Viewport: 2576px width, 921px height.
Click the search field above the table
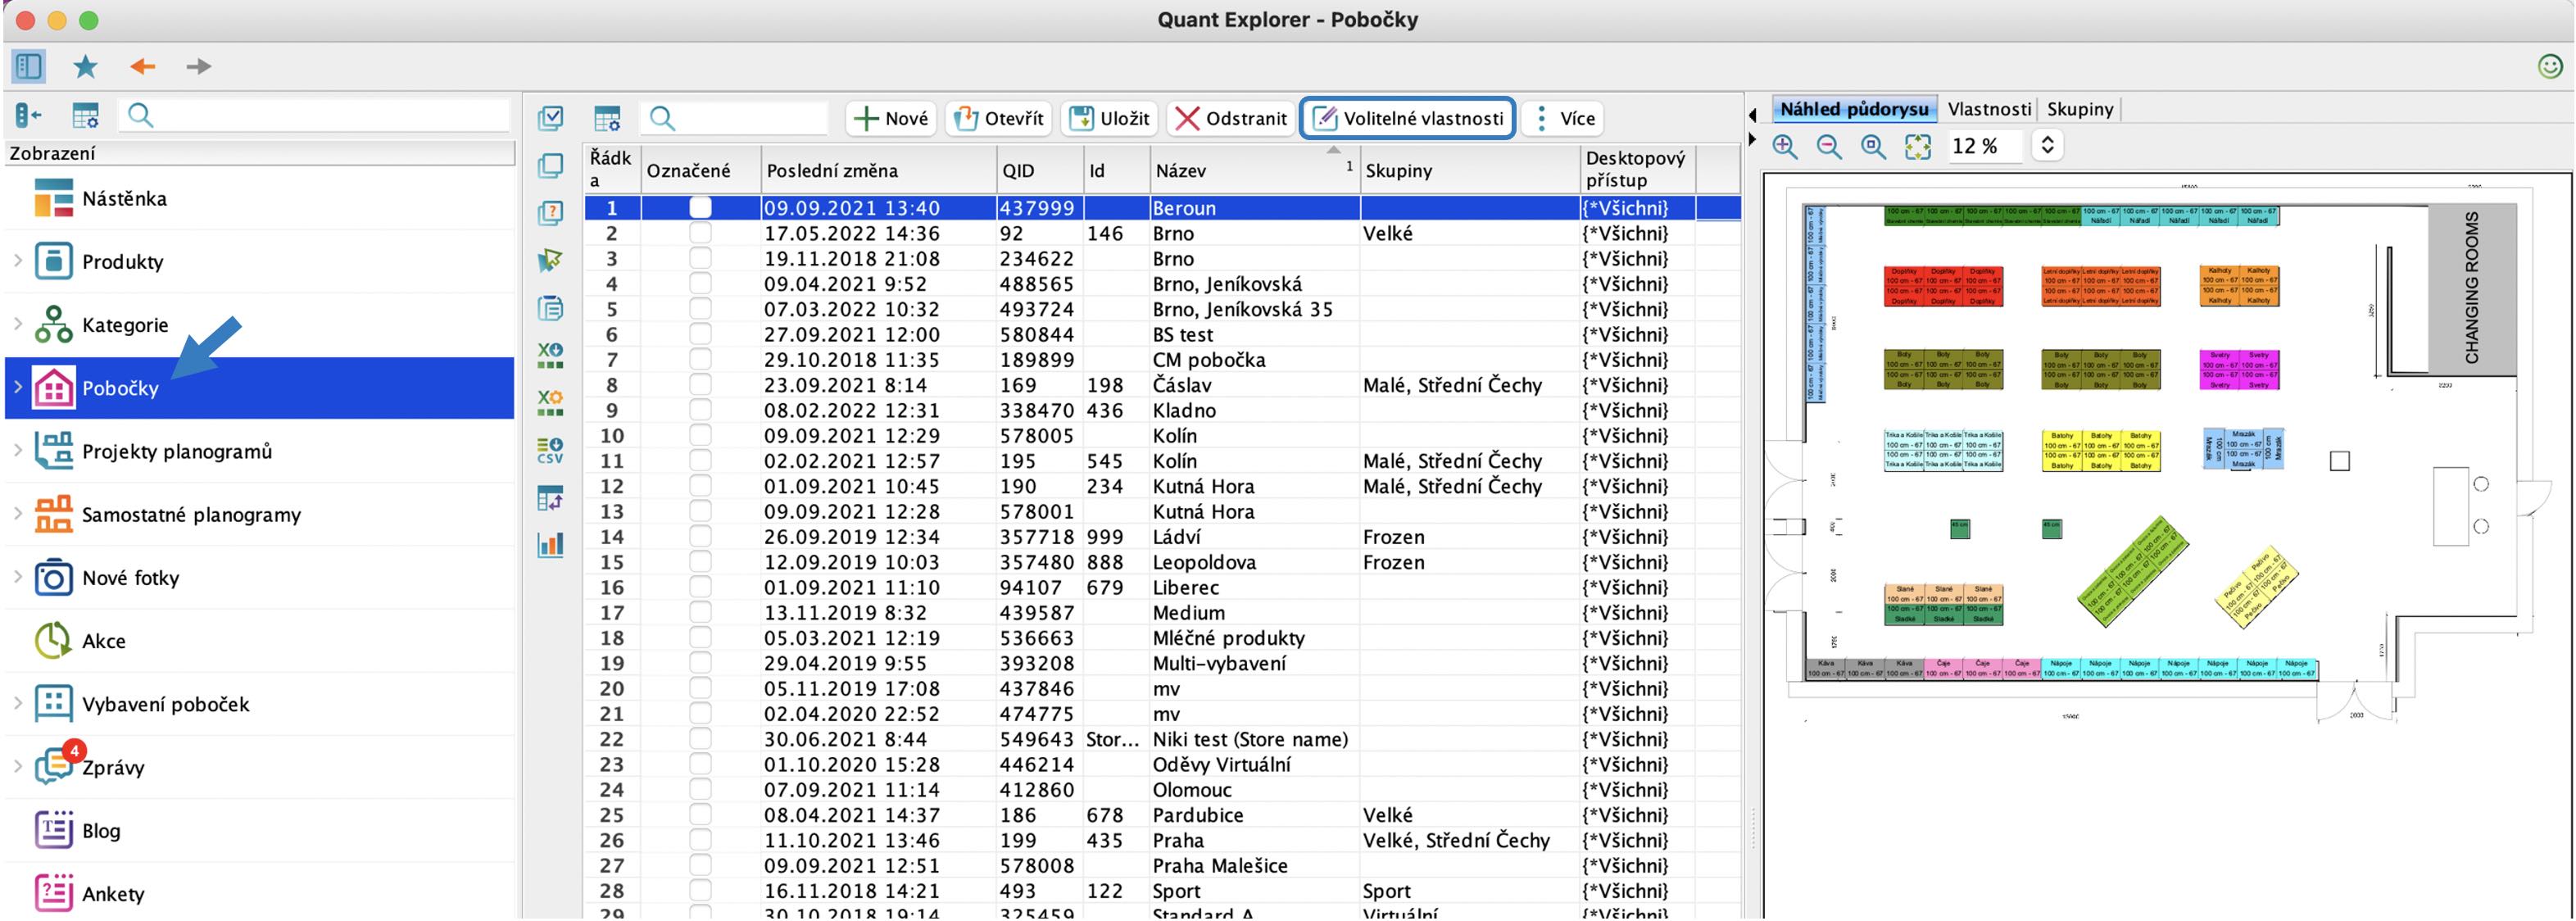point(735,118)
